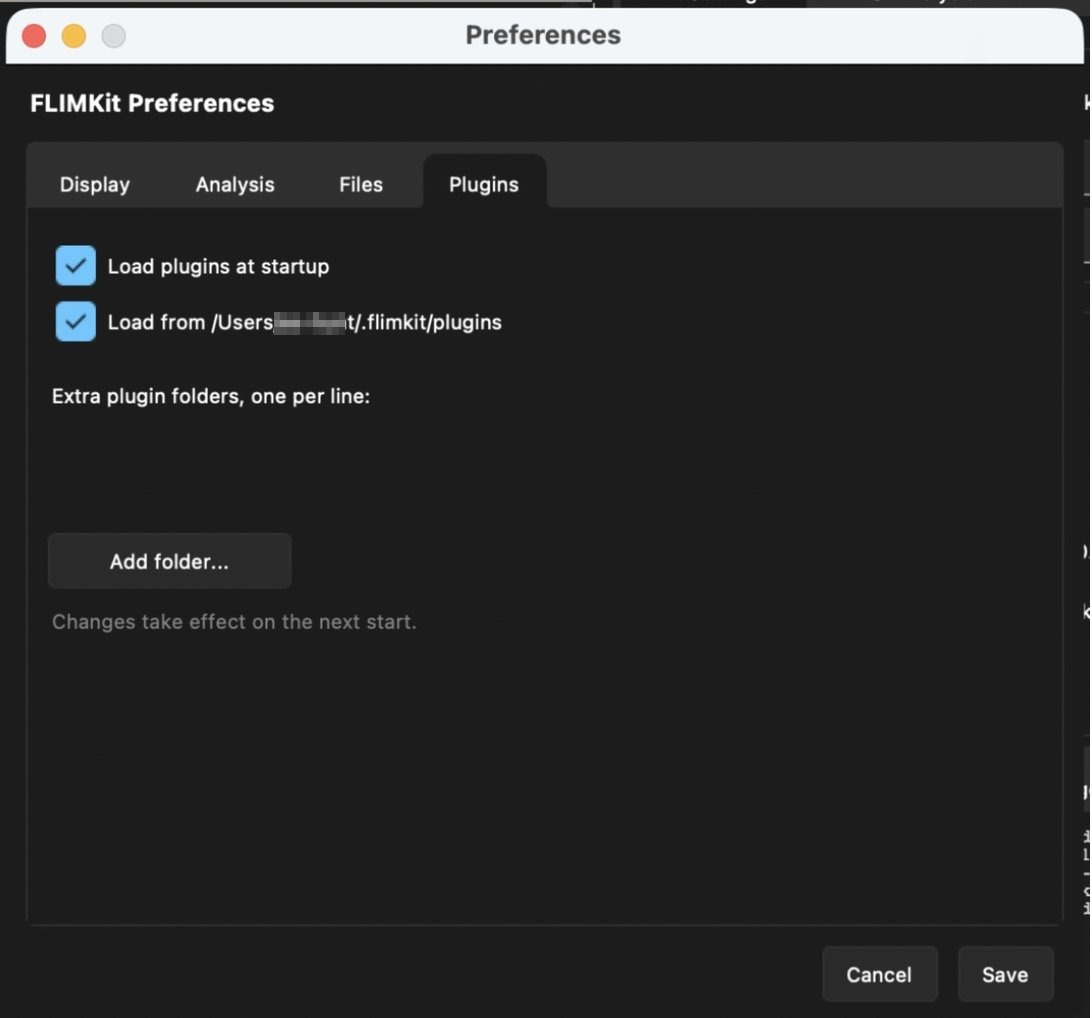Screen dimensions: 1092x1018
Task: Save the preferences
Action: (x=1006, y=974)
